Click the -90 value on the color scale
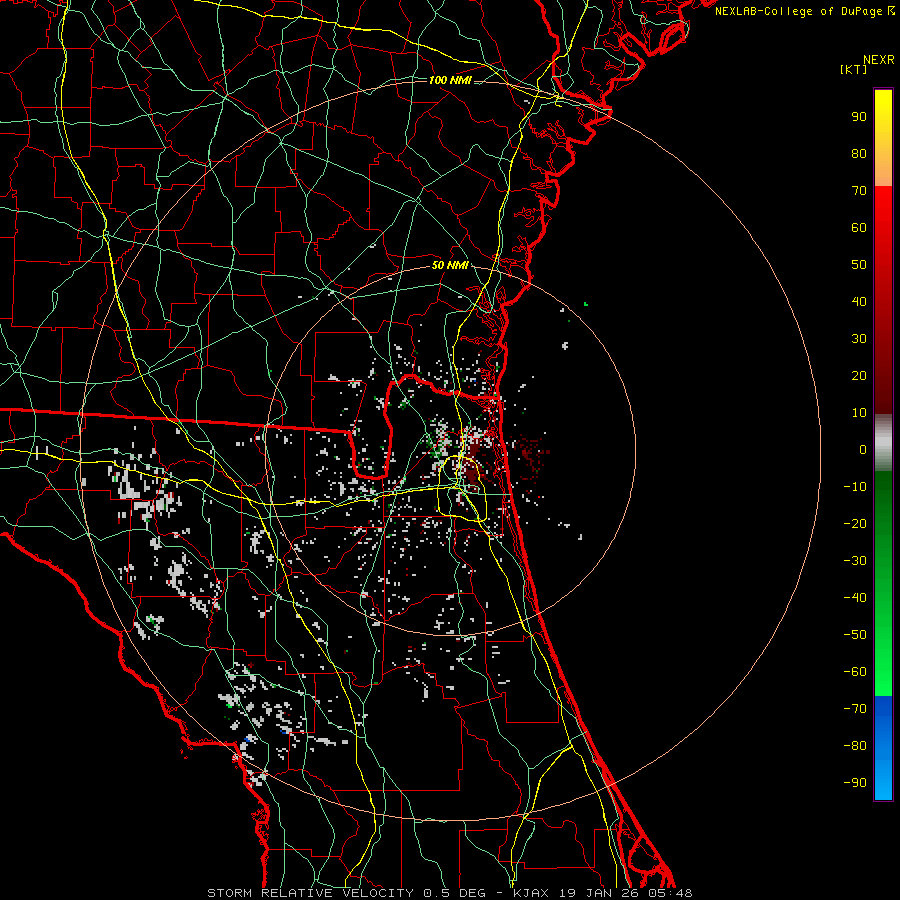The image size is (900, 900). (x=855, y=782)
